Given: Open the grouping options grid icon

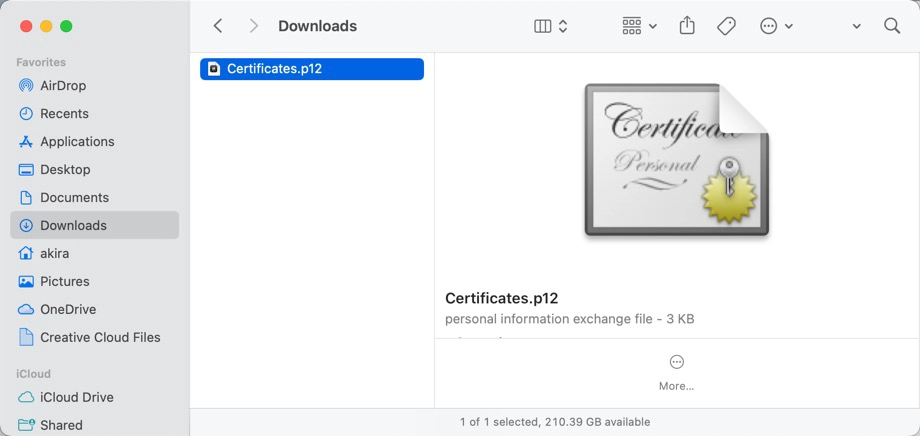Looking at the screenshot, I should 632,26.
